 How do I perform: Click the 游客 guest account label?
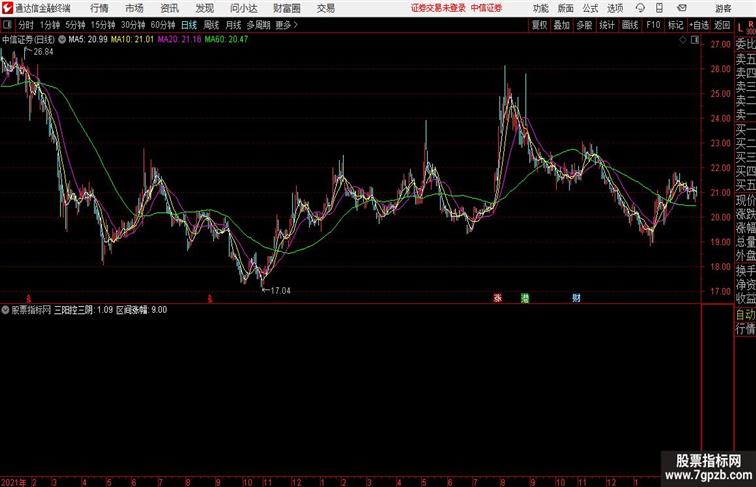pos(723,8)
